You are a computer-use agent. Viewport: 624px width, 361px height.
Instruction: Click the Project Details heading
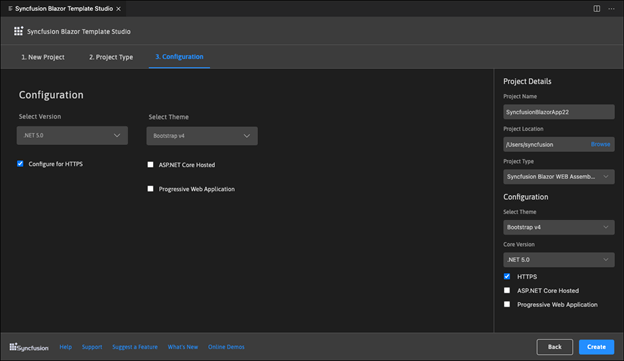coord(527,81)
